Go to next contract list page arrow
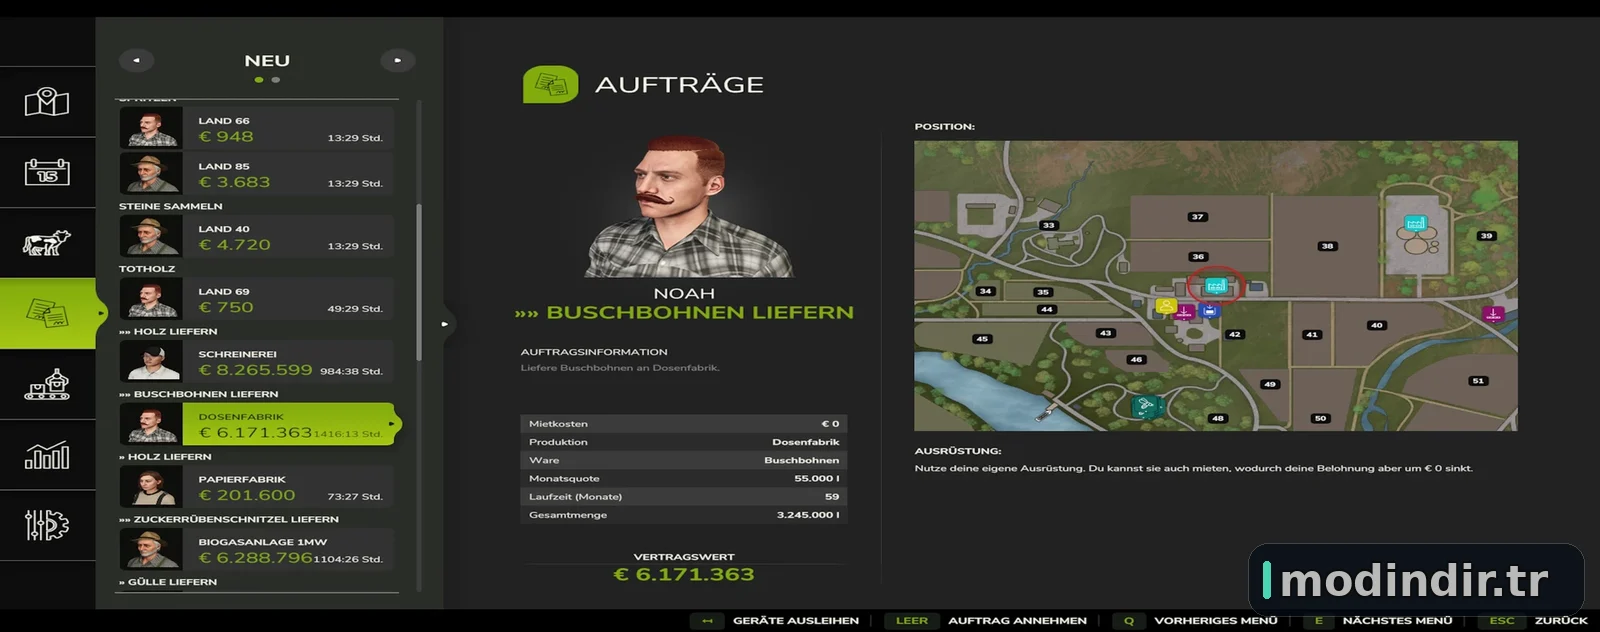Viewport: 1600px width, 632px height. point(397,60)
